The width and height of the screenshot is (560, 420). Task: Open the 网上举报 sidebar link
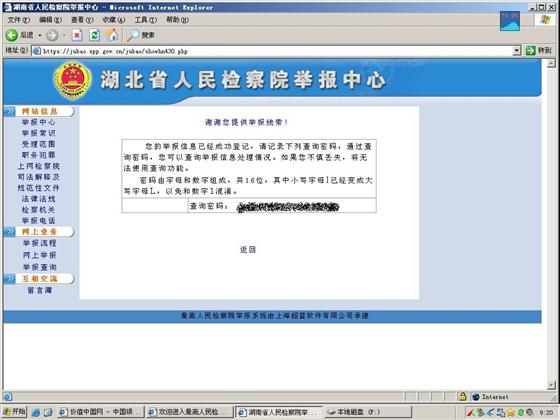point(40,255)
